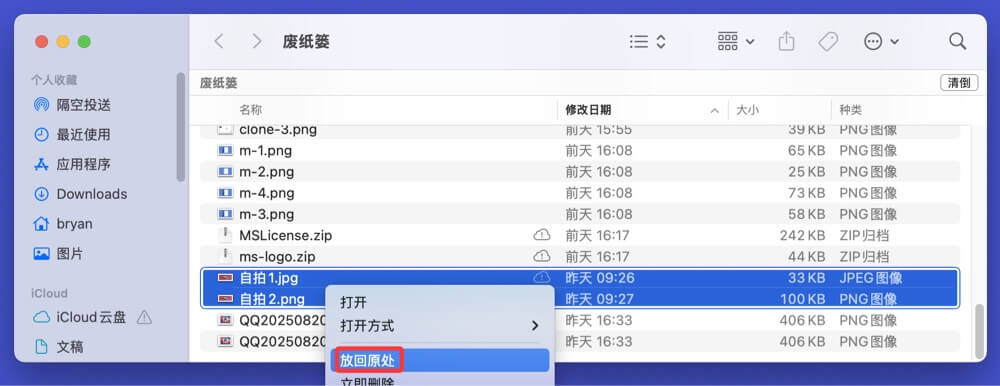
Task: Click the search magnifier icon
Action: coord(957,41)
